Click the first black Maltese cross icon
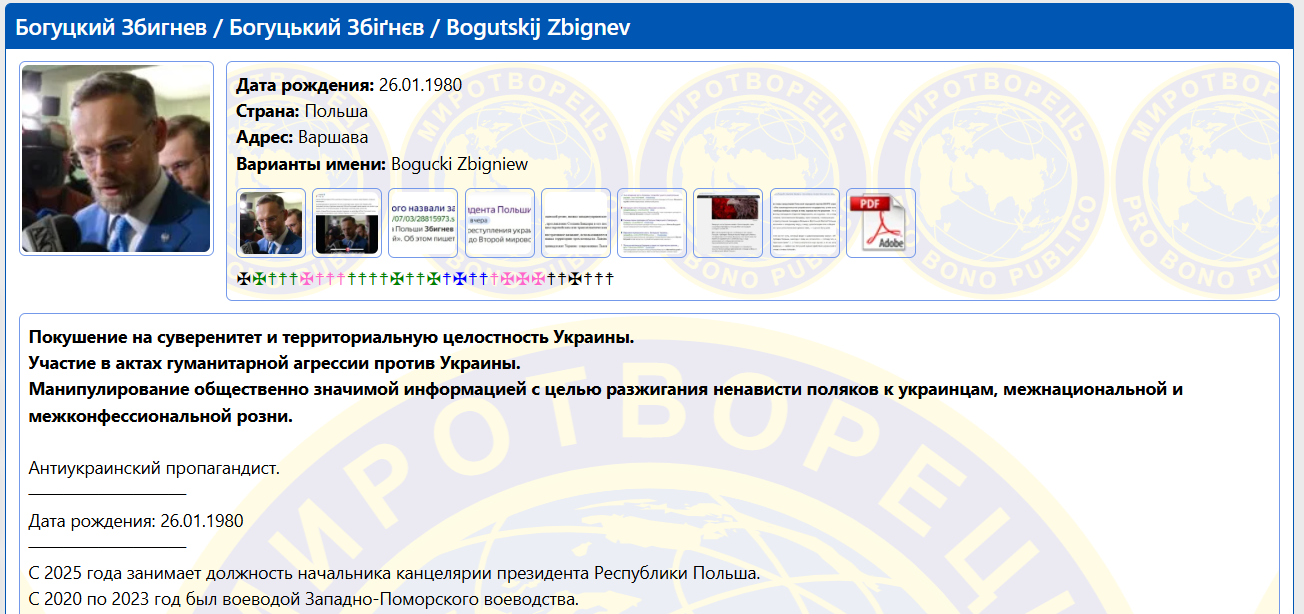Screen dimensions: 1304x614 [x=243, y=278]
